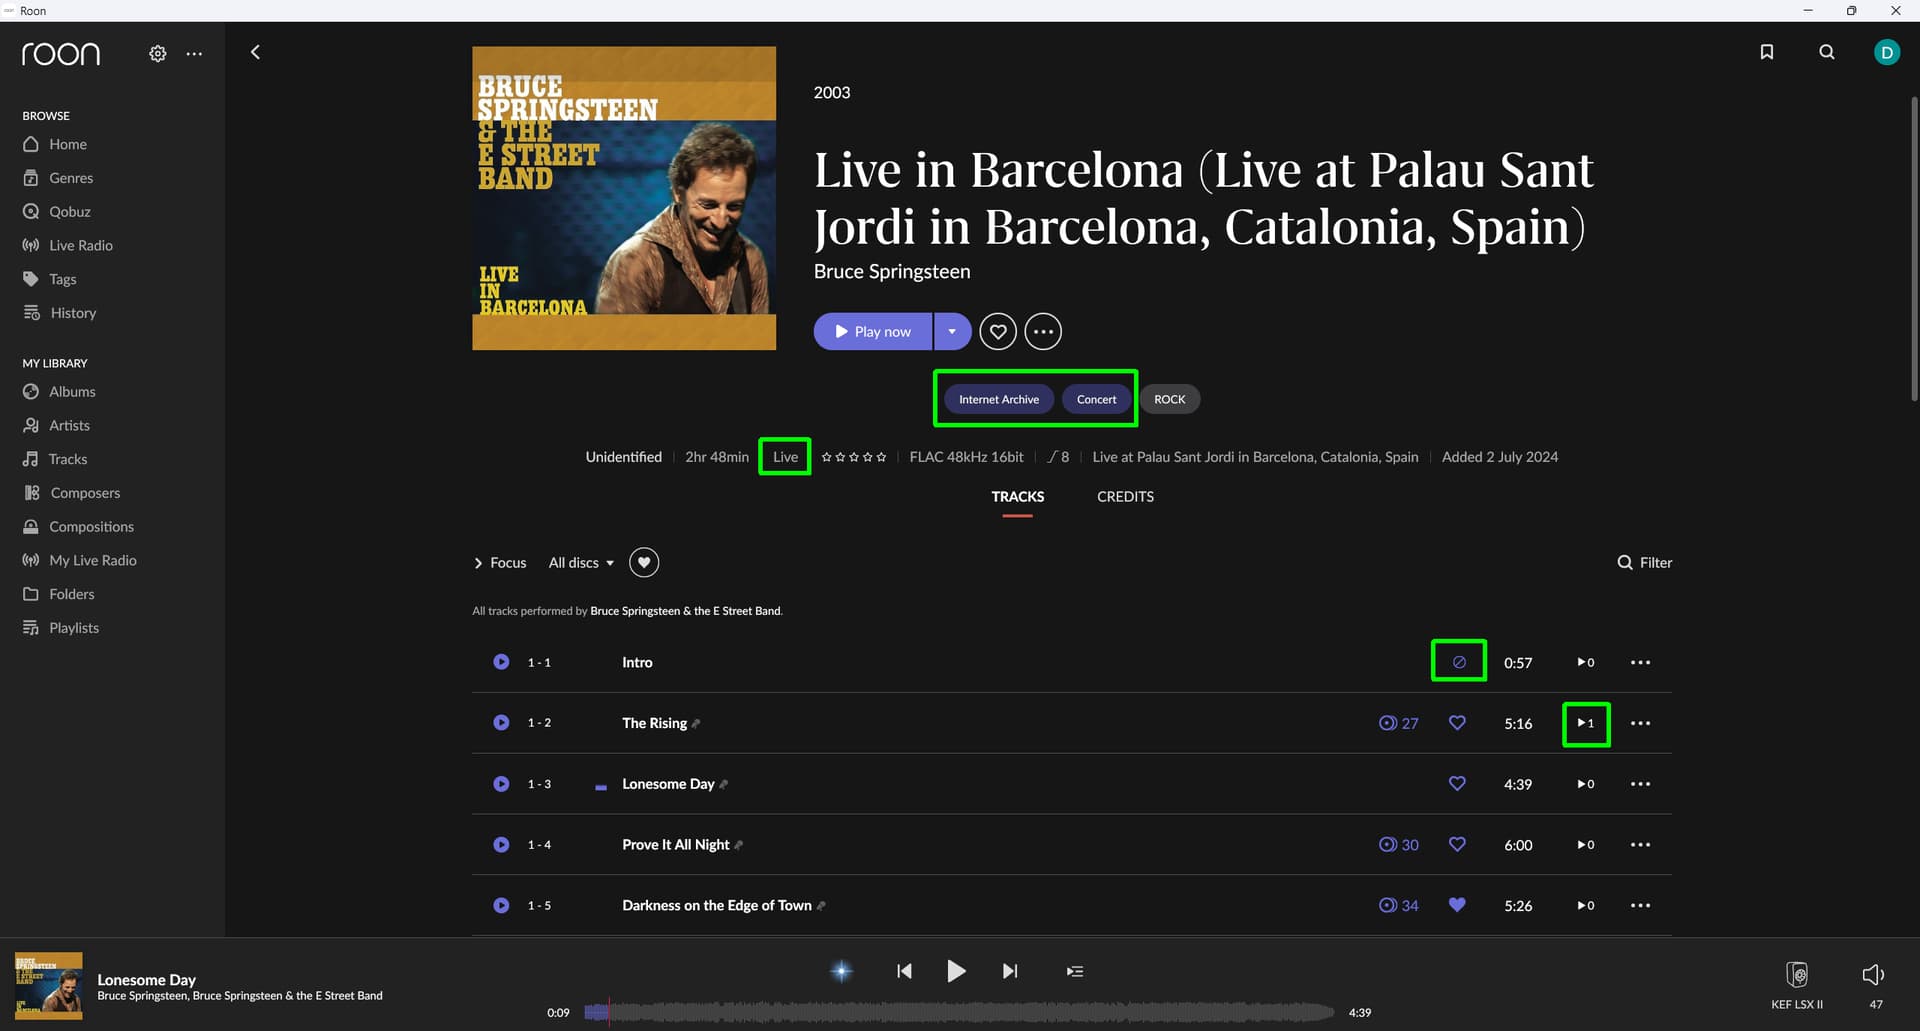1920x1031 pixels.
Task: Show popularity count 27 for The Rising
Action: (x=1399, y=723)
